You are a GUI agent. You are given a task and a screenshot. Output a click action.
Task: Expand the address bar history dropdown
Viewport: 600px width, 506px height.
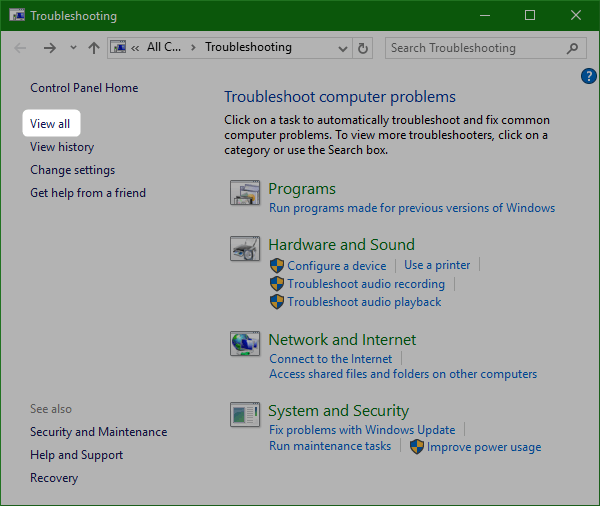pos(341,48)
